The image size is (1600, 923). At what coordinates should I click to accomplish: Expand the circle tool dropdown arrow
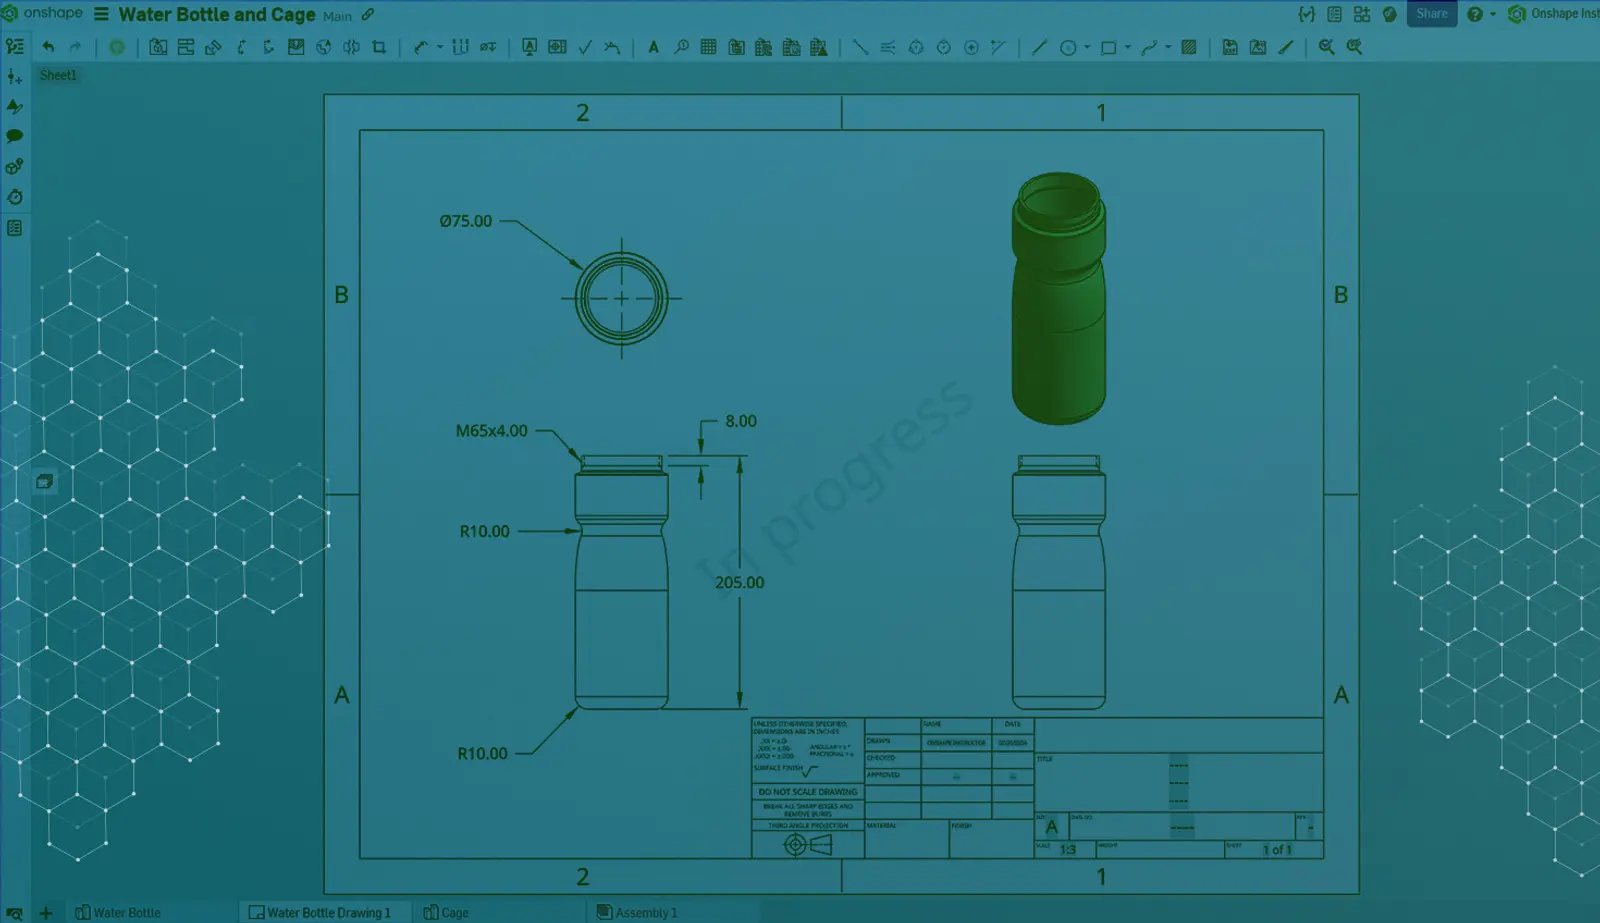1087,47
